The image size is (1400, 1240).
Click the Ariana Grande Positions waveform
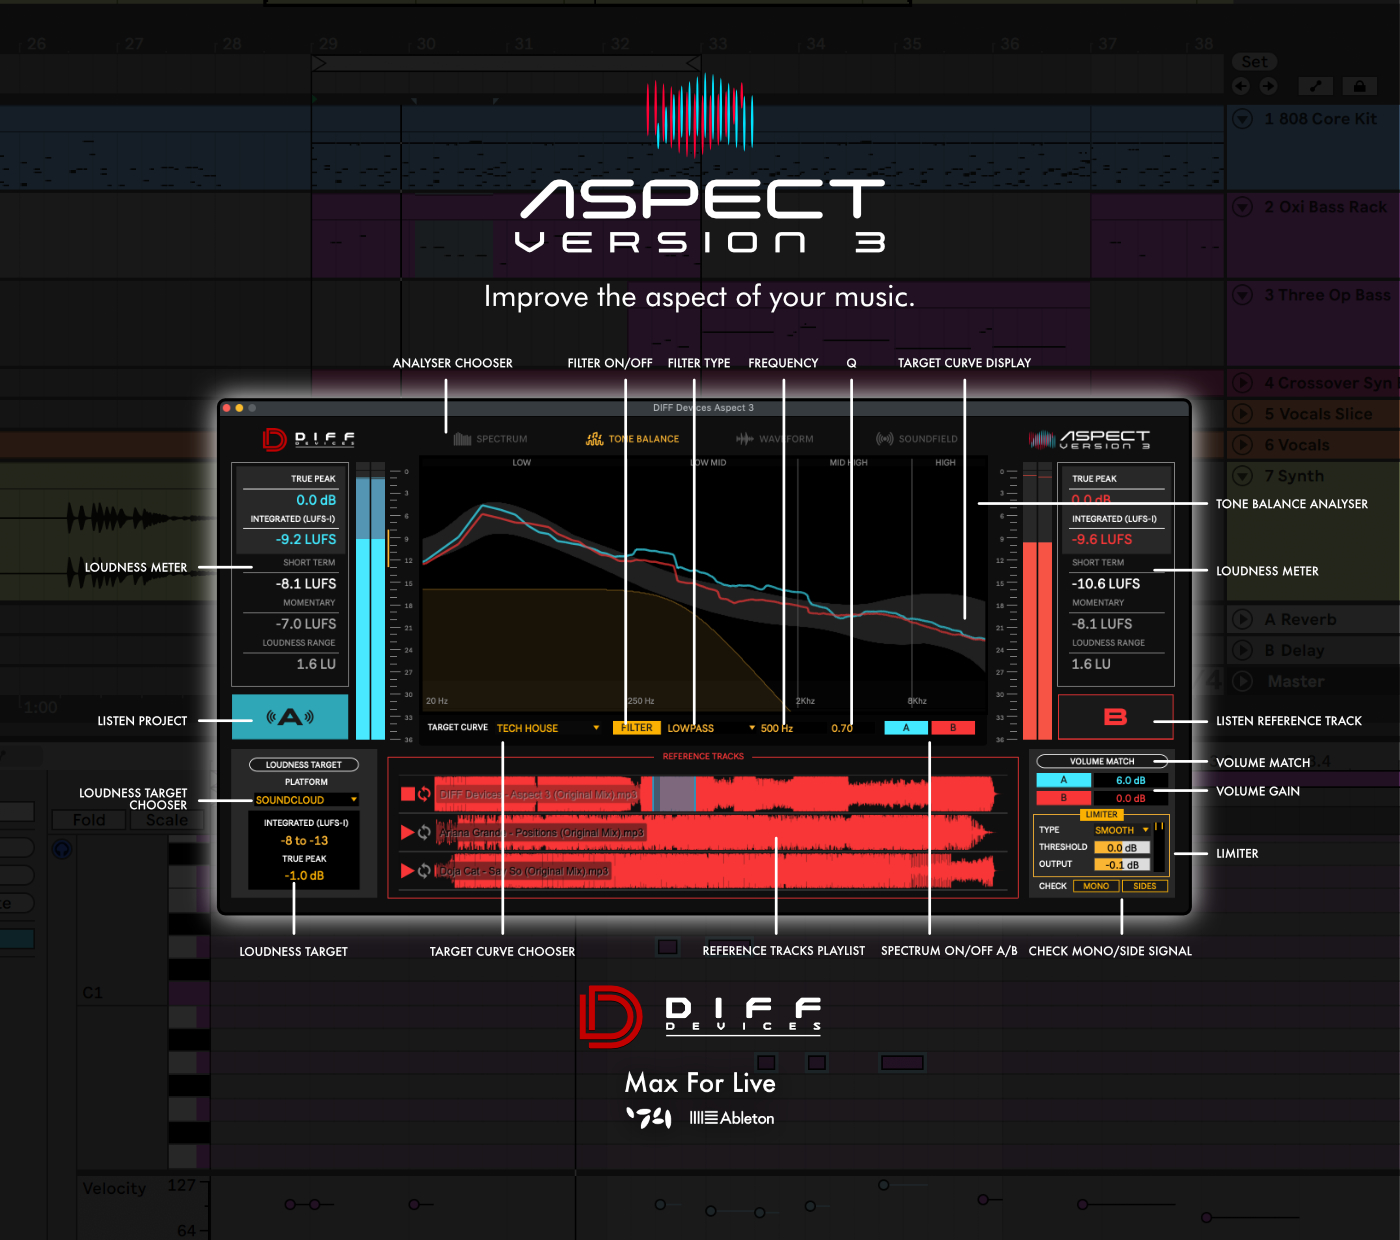(x=716, y=832)
